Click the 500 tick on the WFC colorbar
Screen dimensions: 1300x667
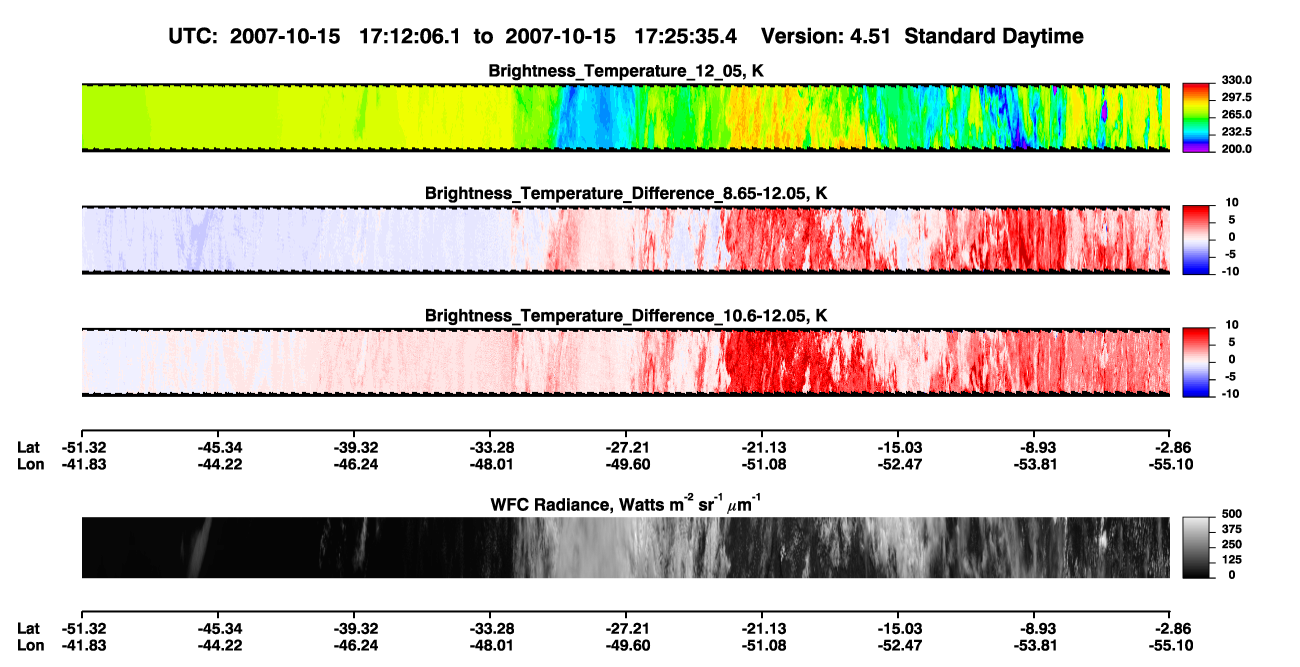(x=1230, y=514)
